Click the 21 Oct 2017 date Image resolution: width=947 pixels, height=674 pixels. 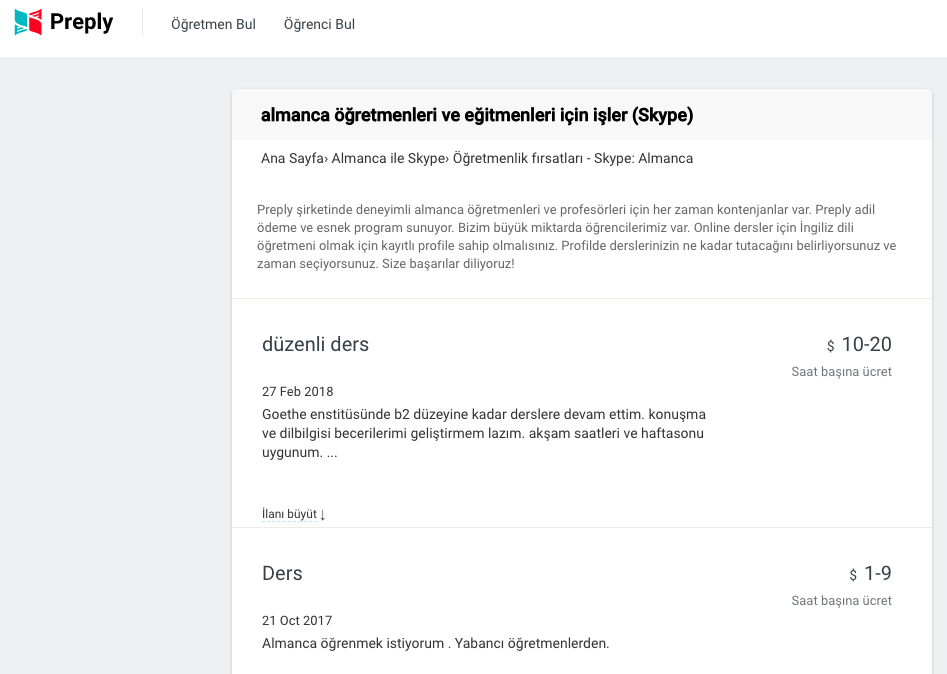point(296,621)
